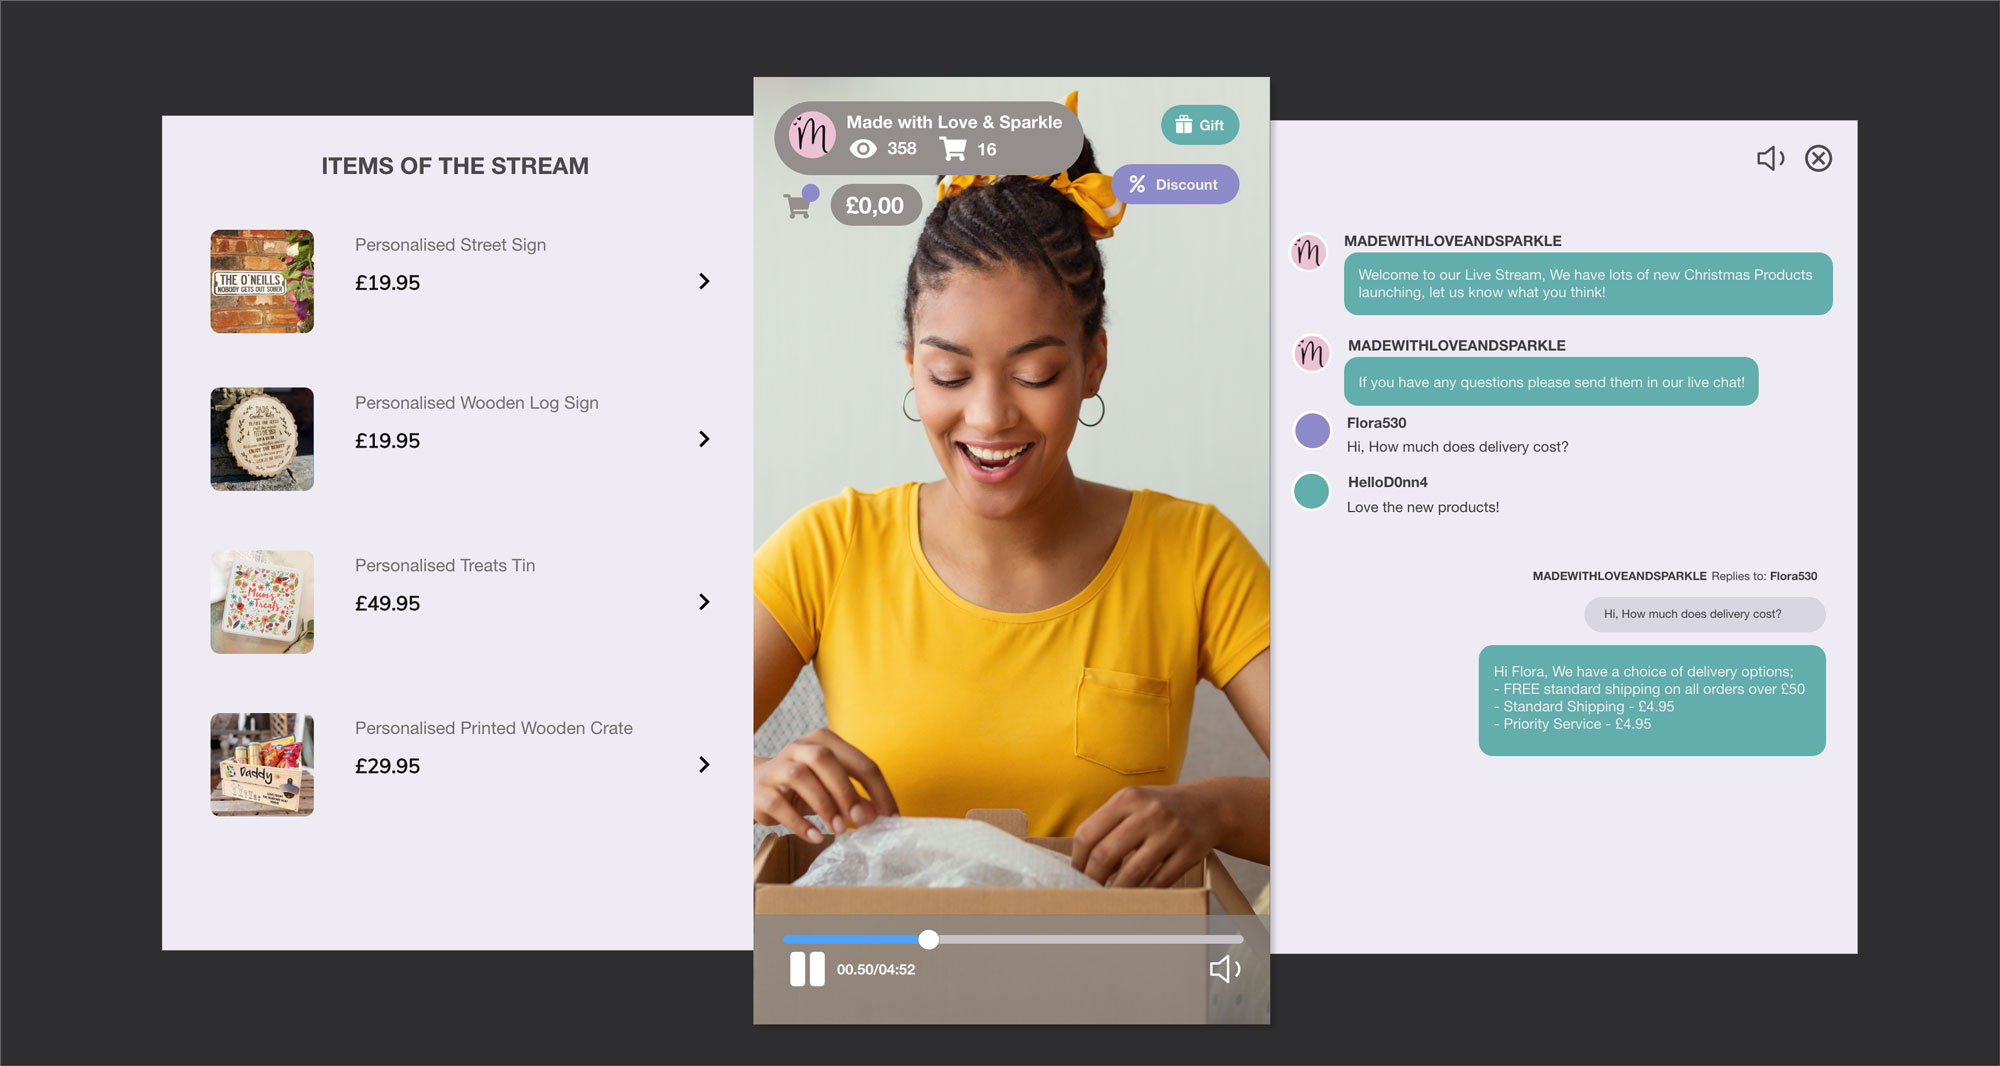Toggle the video player volume
2000x1066 pixels.
point(1224,968)
